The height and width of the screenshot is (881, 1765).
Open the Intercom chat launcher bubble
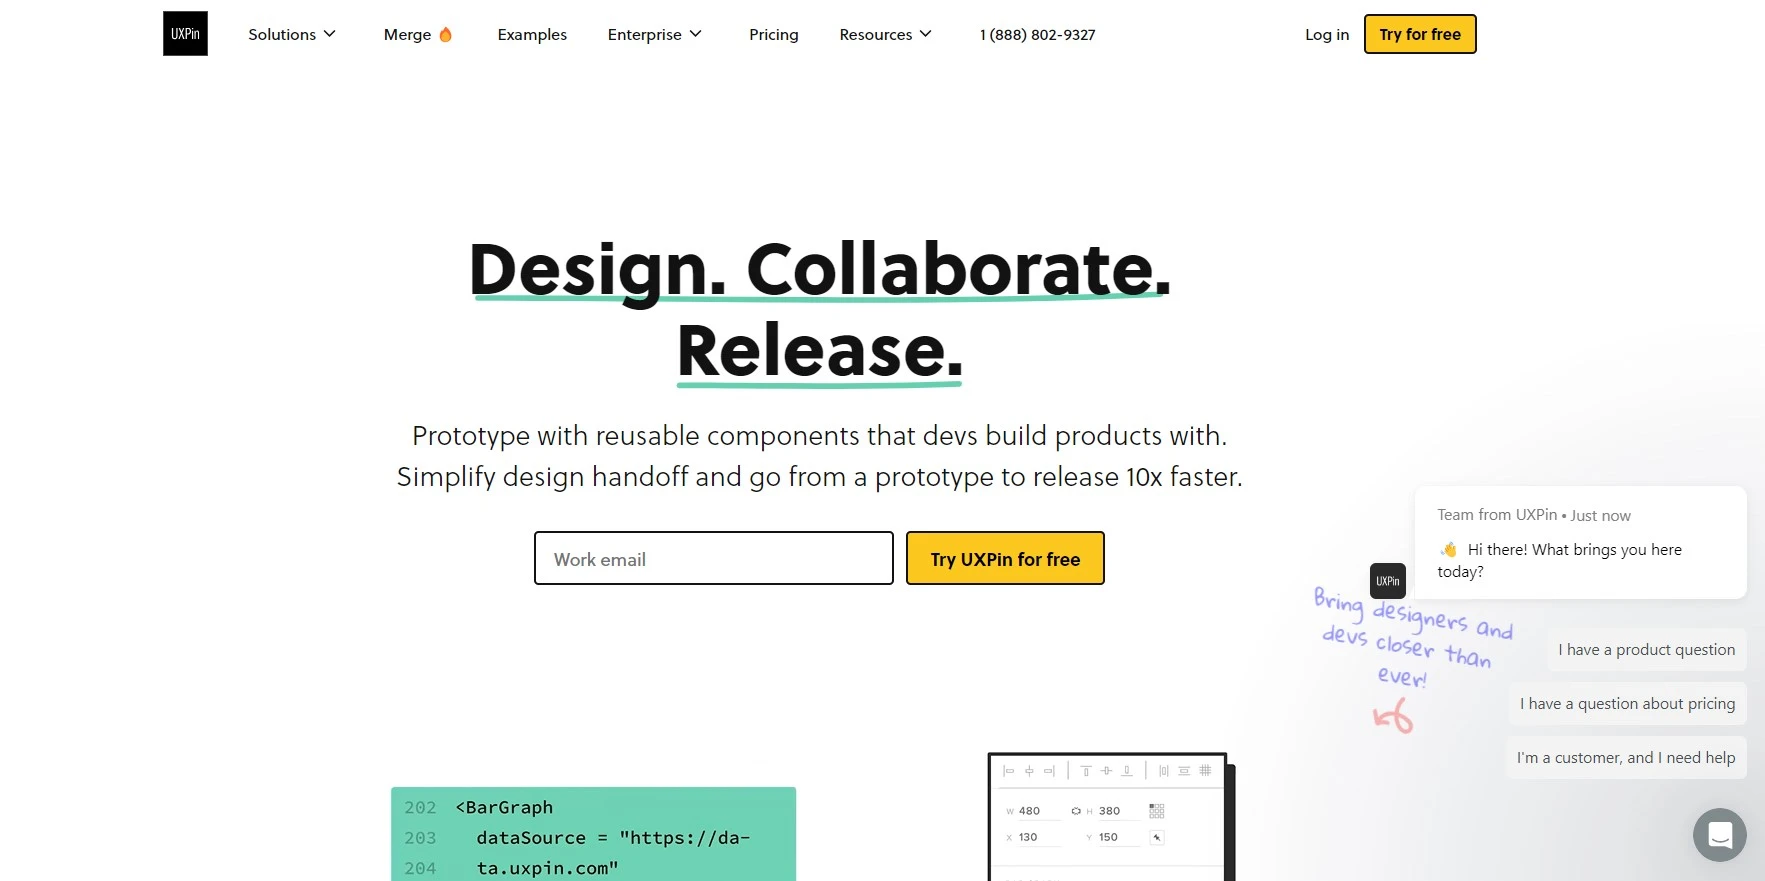[1719, 834]
